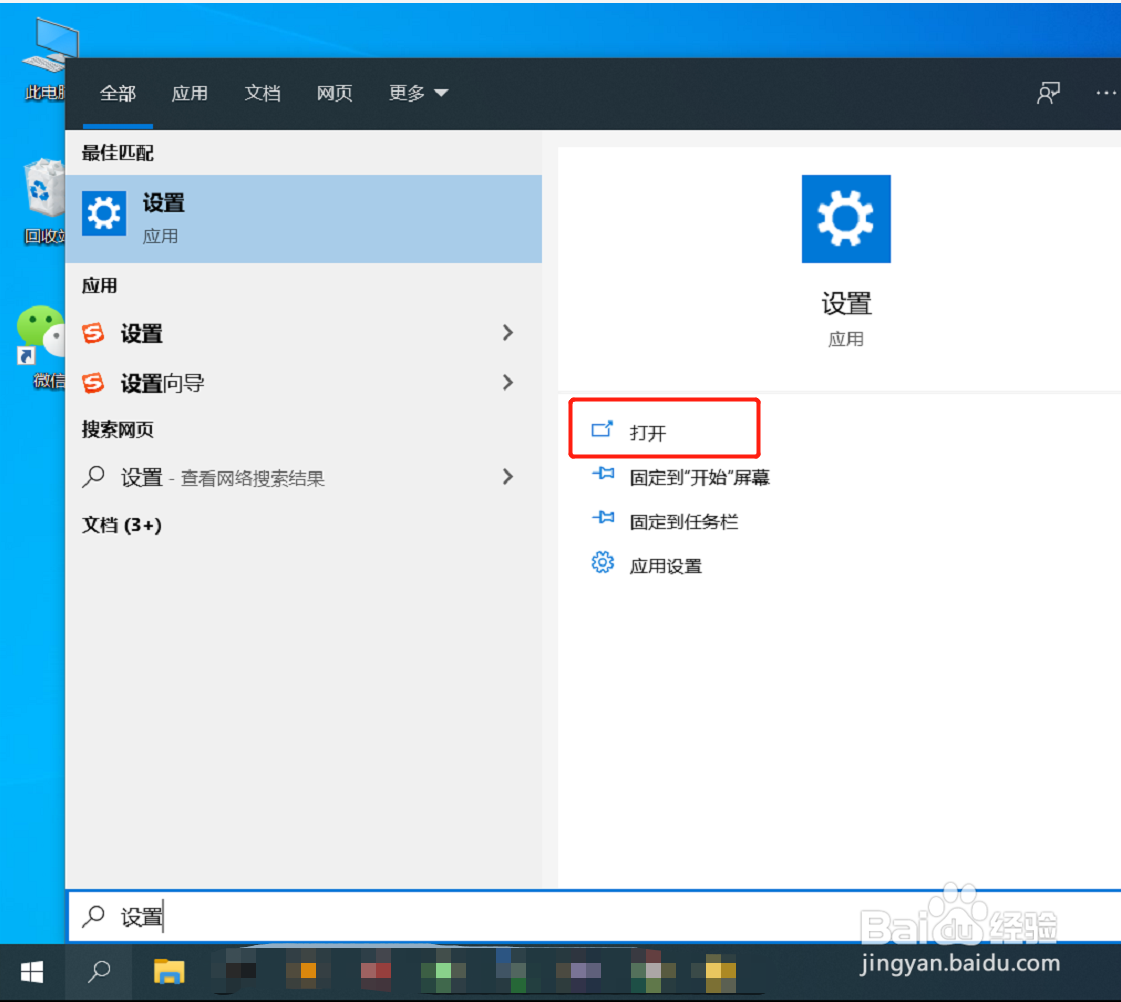
Task: Click the Settings gear icon in best match
Action: tap(104, 213)
